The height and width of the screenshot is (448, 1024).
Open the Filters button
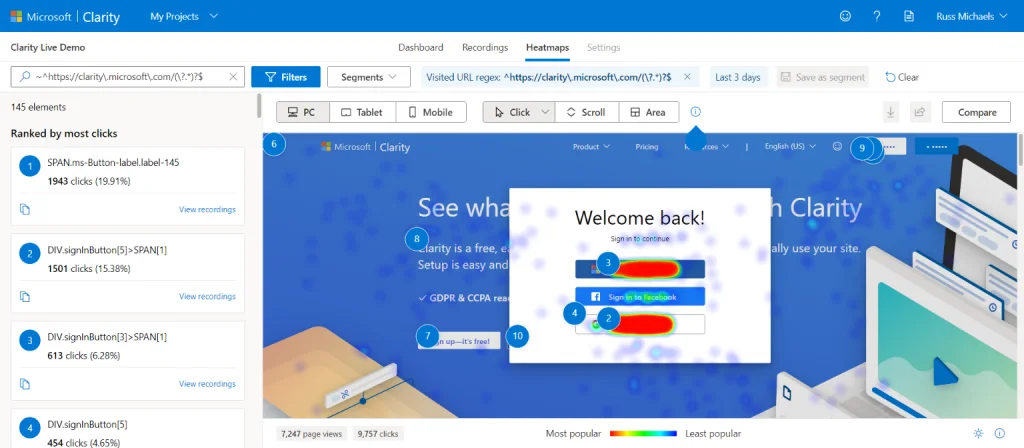point(286,77)
